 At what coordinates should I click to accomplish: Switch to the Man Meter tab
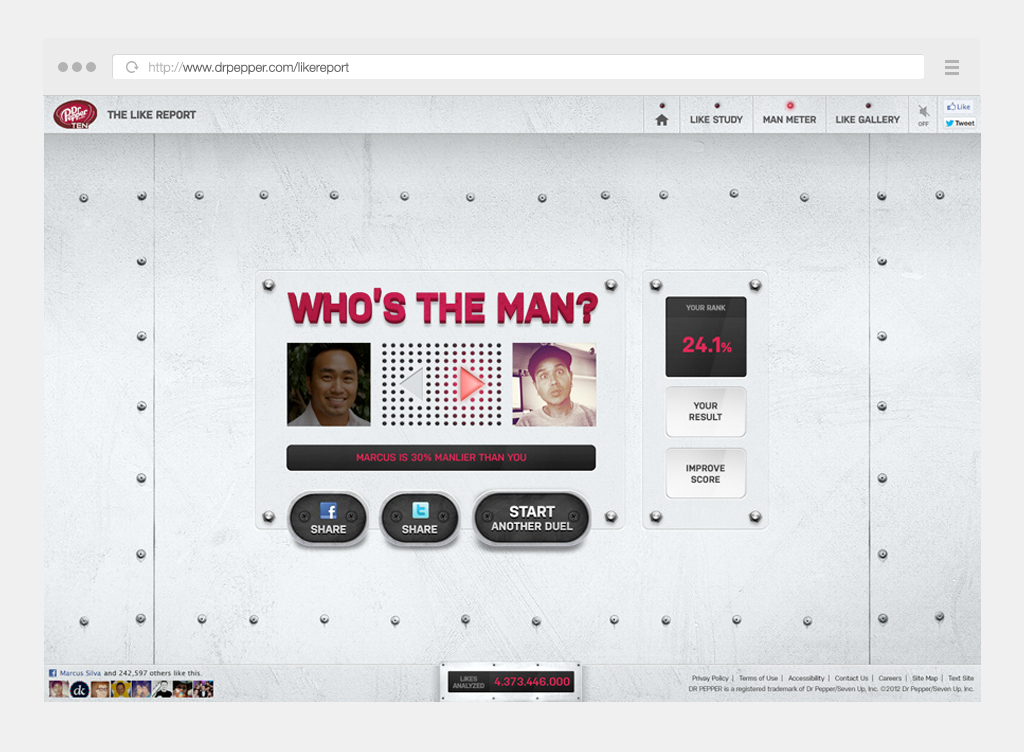(789, 119)
